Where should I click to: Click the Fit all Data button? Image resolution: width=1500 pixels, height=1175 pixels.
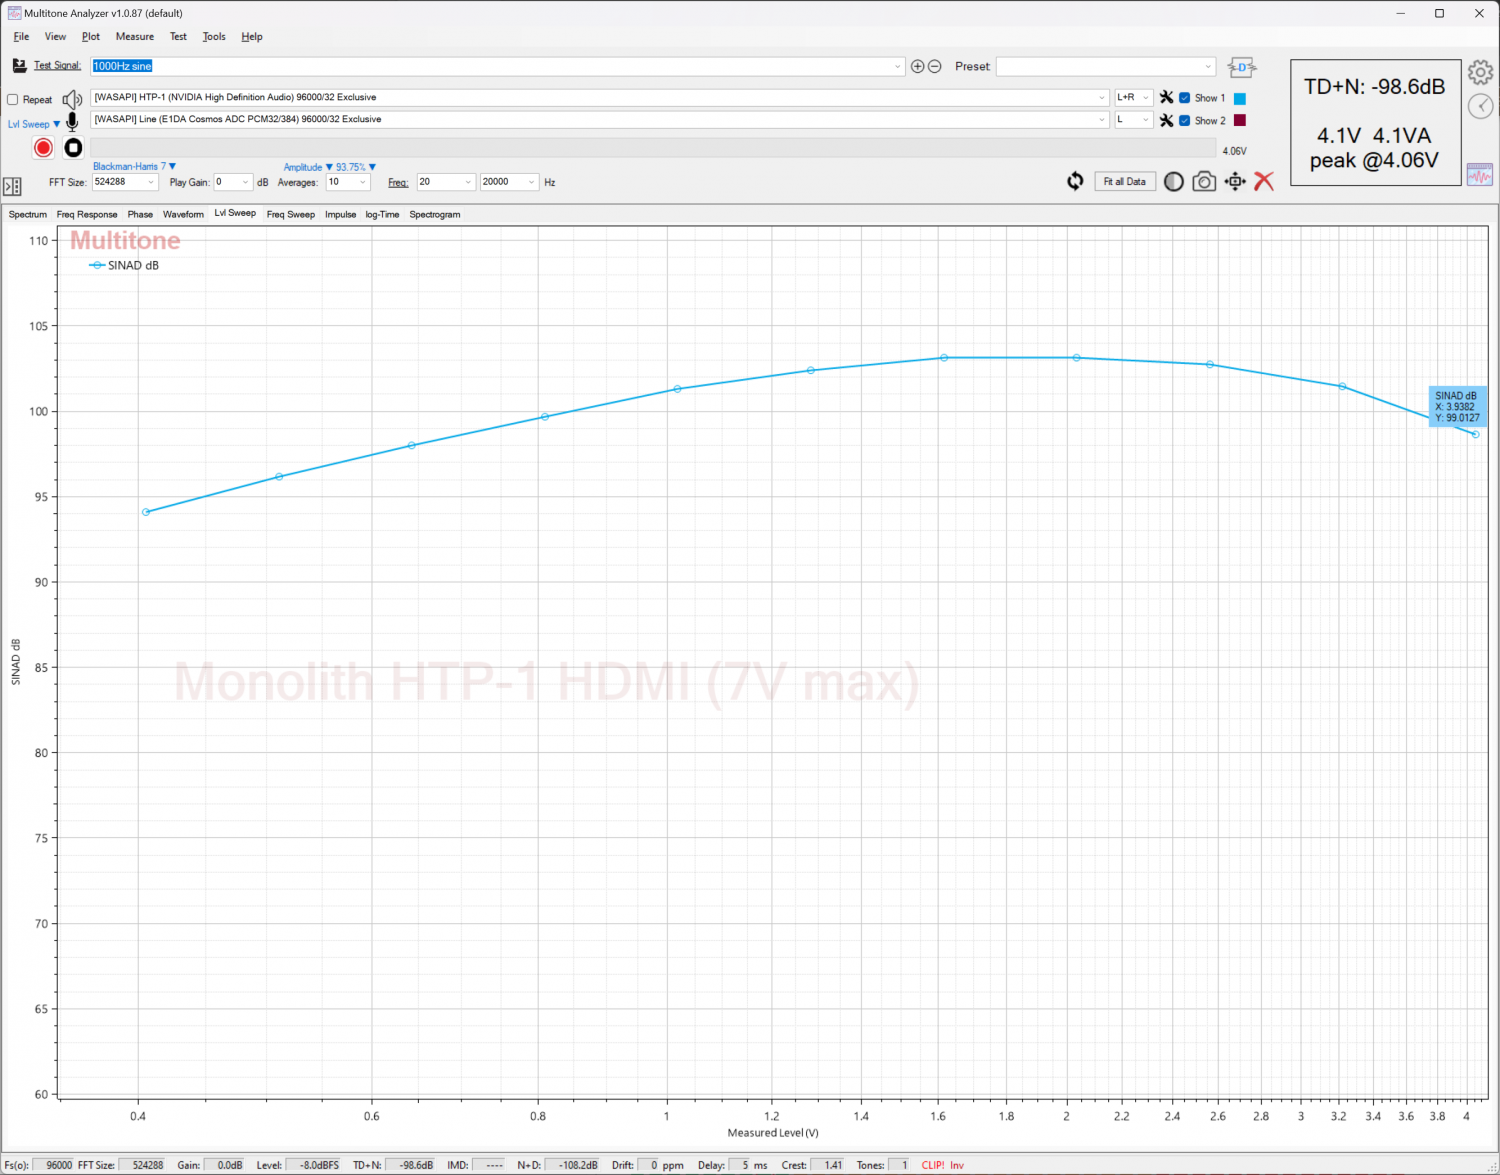[1125, 181]
